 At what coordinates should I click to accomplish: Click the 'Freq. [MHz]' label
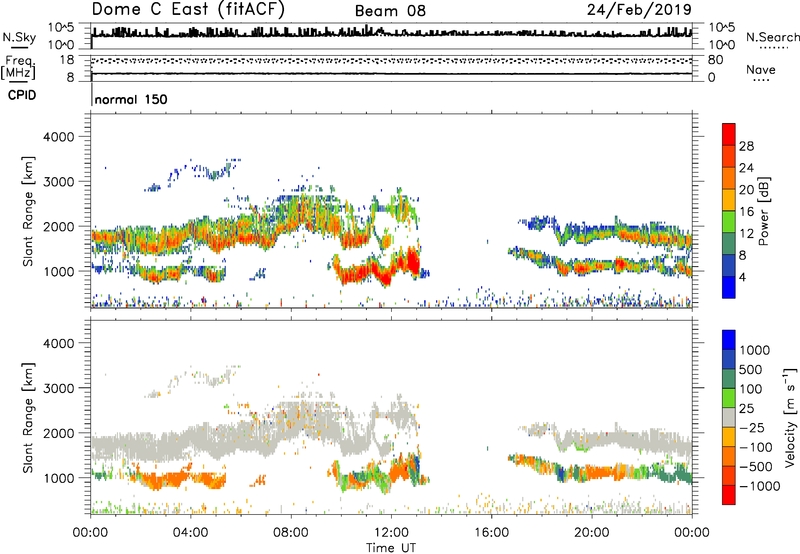[x=18, y=67]
